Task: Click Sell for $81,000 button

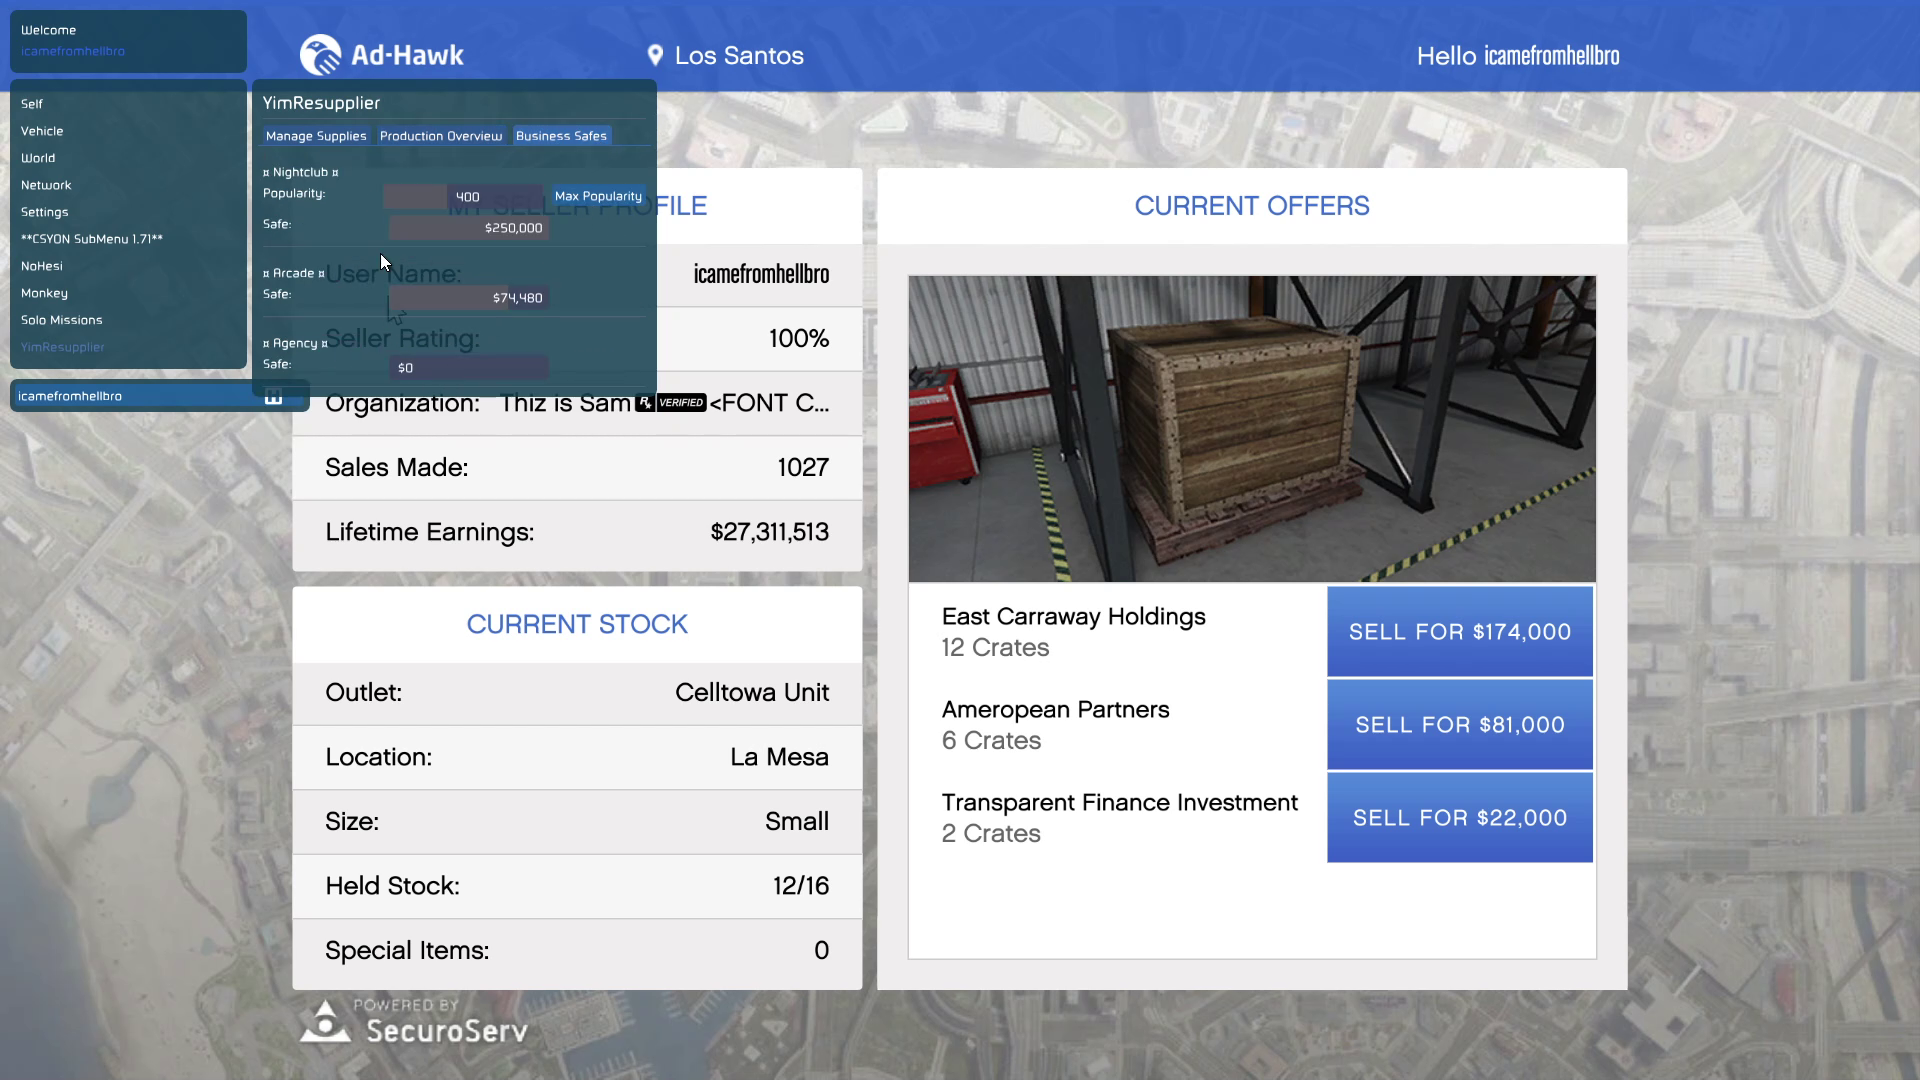Action: tap(1459, 725)
